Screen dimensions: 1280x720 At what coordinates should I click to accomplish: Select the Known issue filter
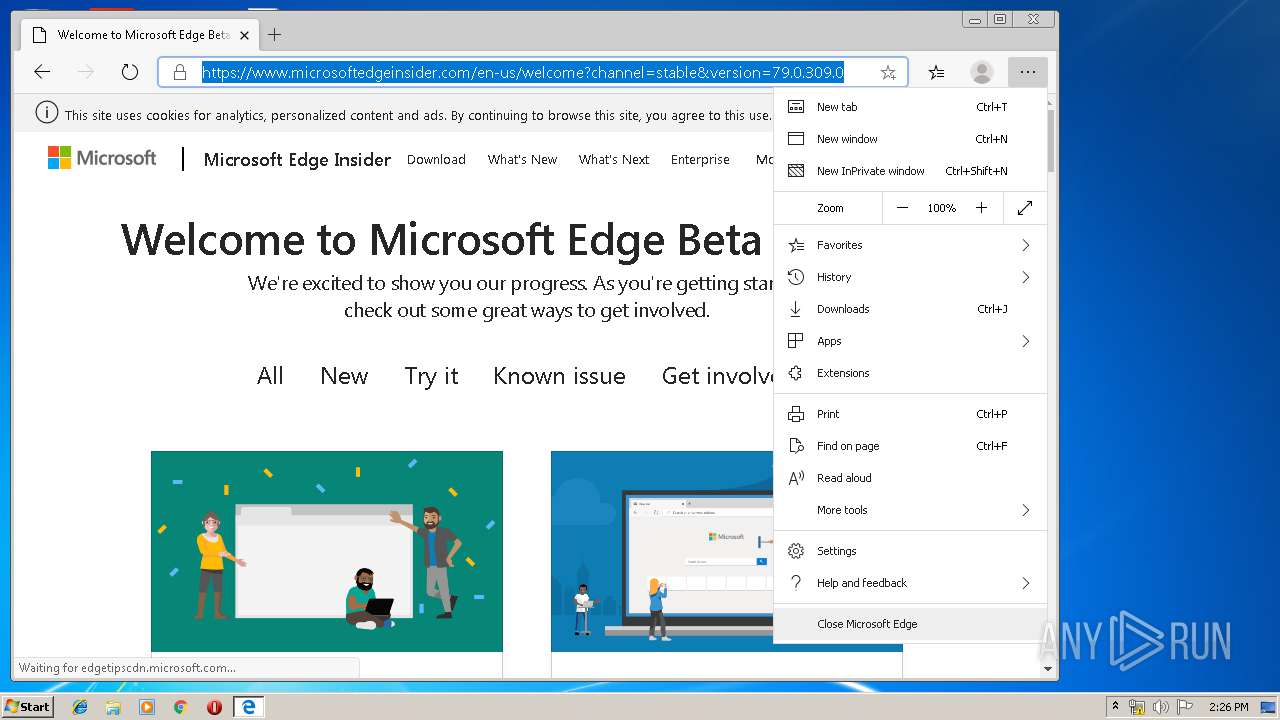pos(559,376)
